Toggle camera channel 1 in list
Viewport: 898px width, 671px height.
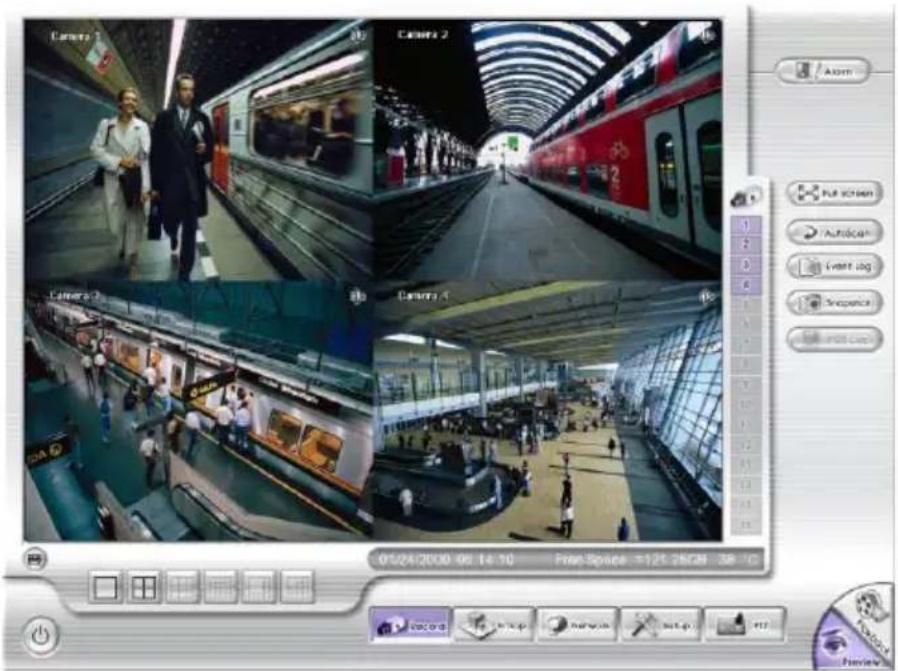746,226
